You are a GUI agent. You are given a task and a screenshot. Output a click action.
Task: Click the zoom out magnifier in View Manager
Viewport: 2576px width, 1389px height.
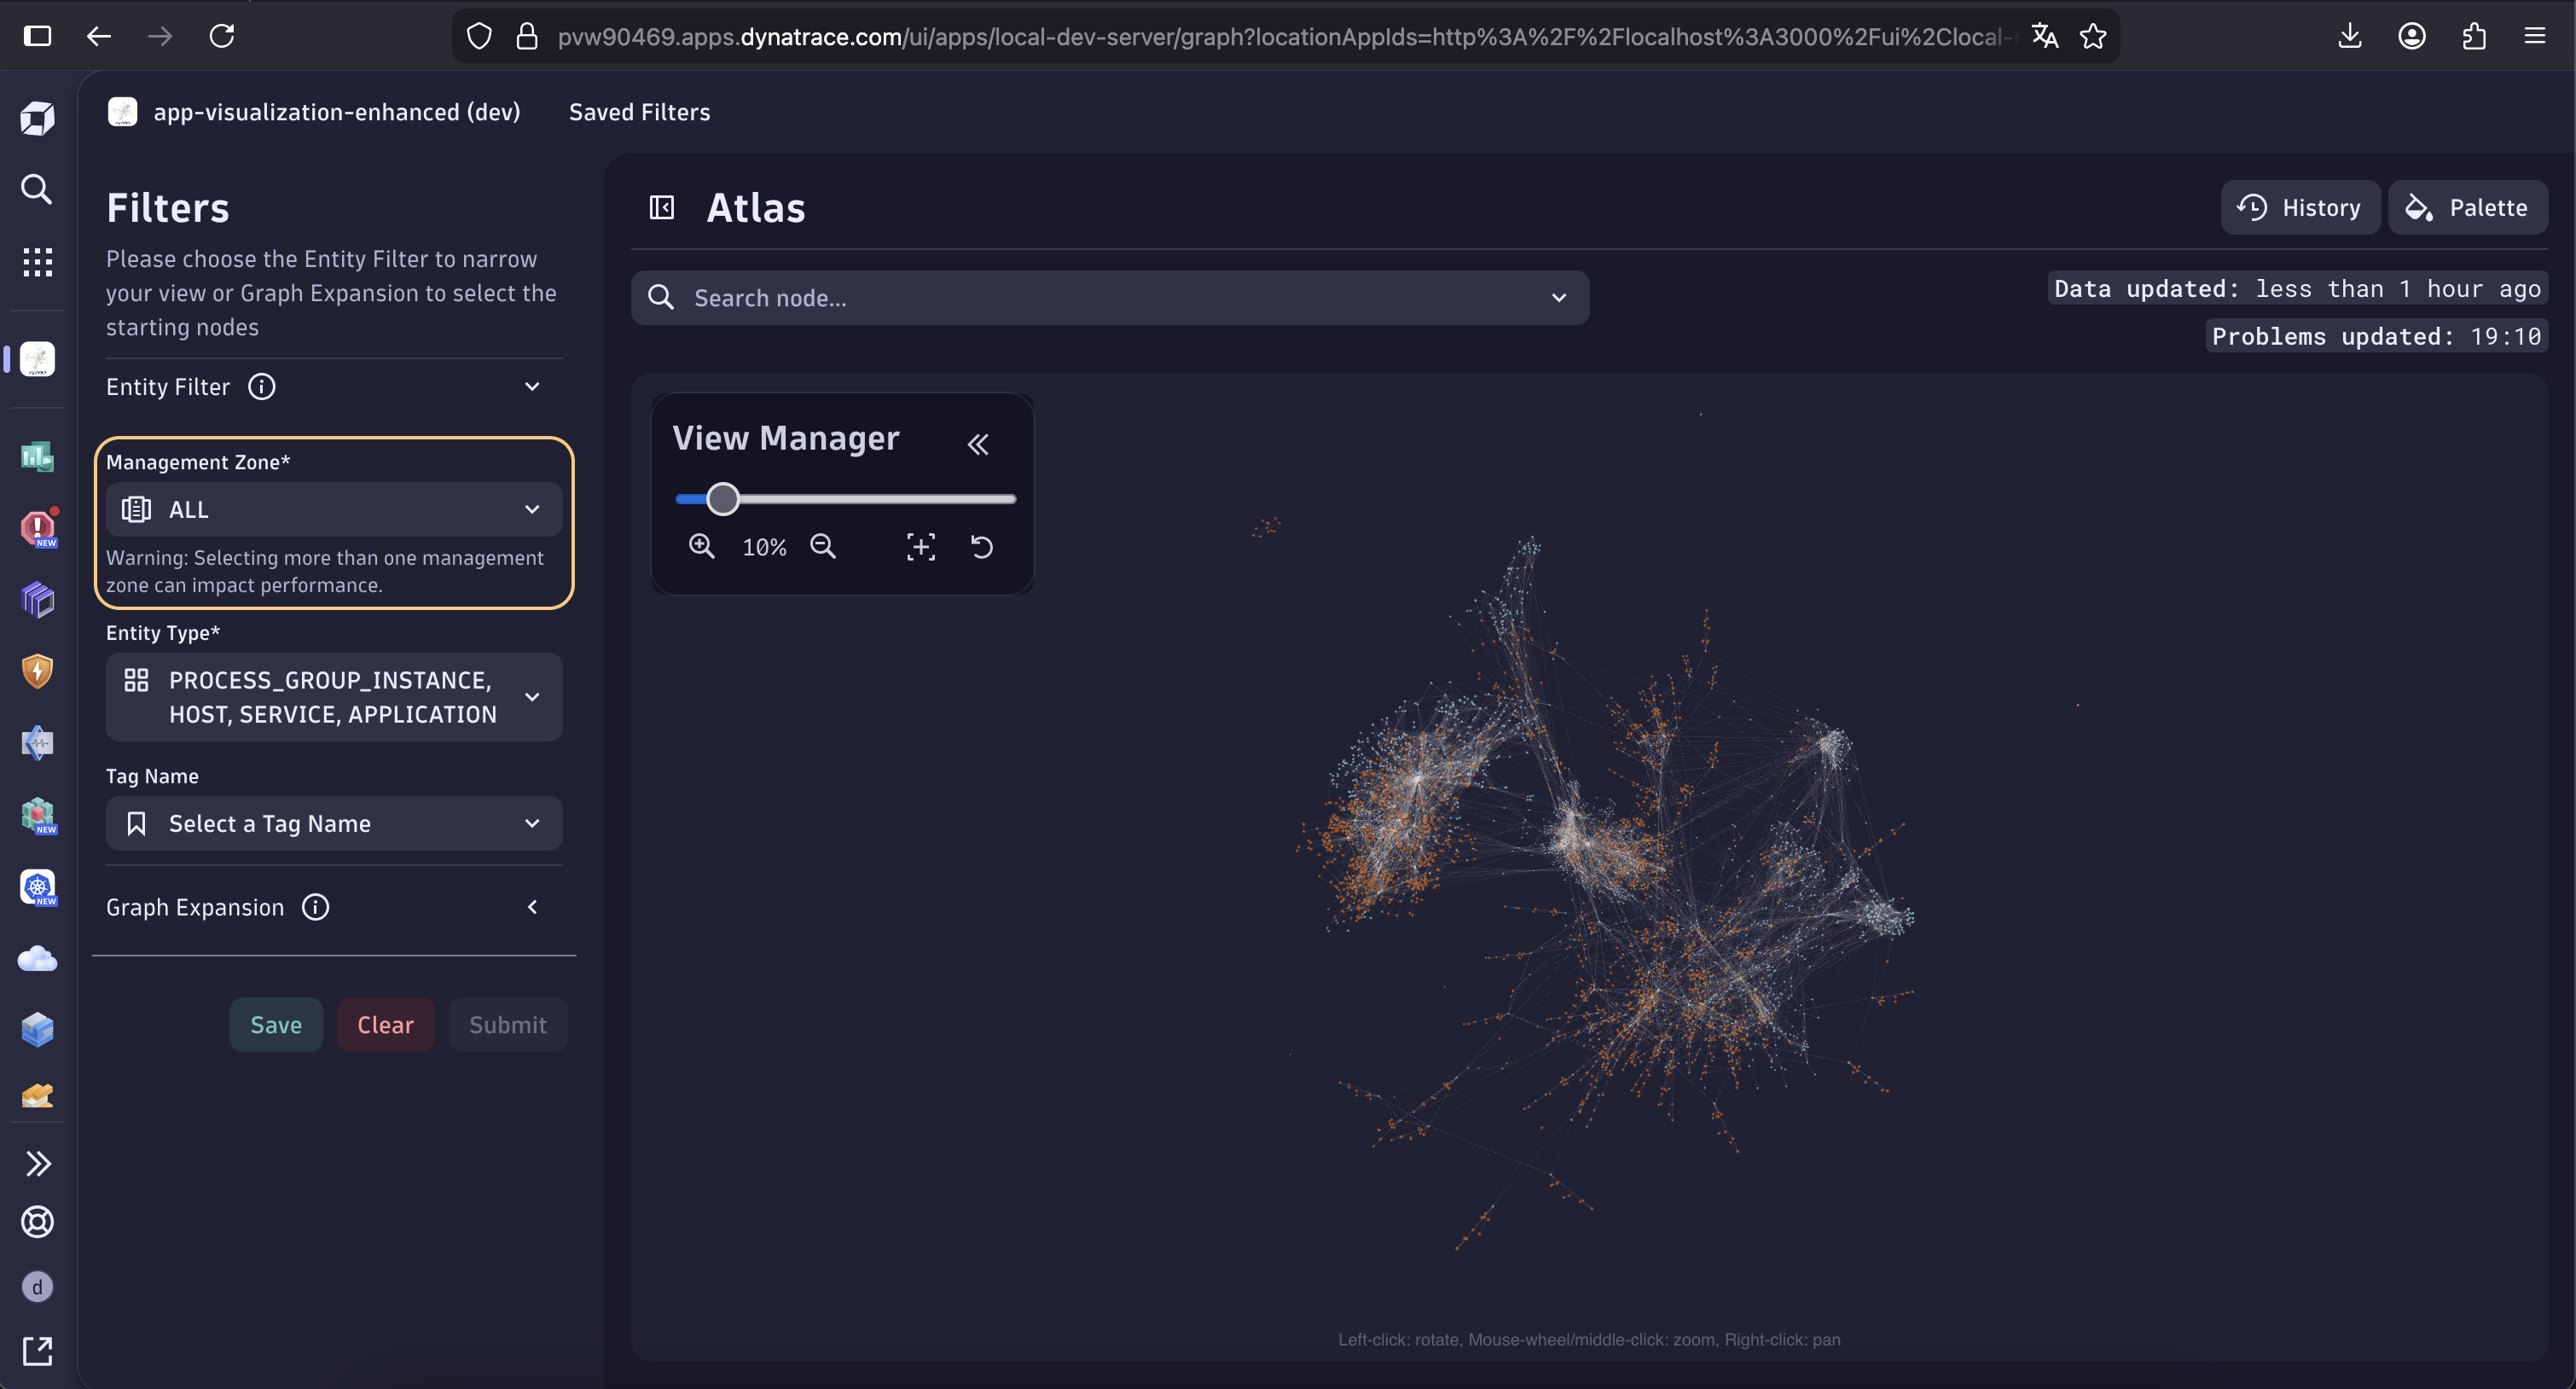pos(823,546)
